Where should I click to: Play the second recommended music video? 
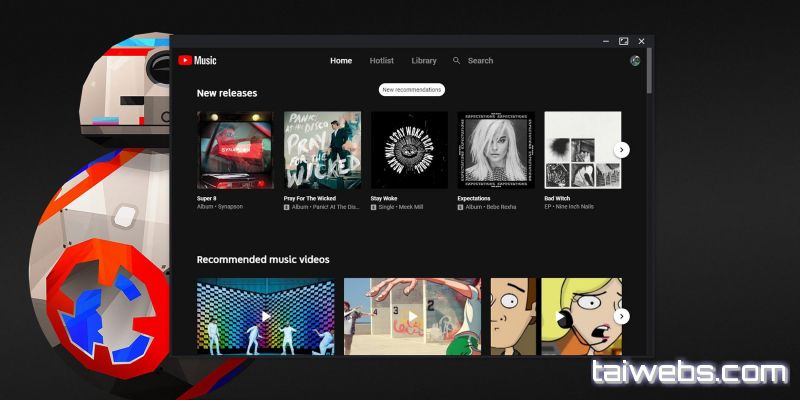pyautogui.click(x=412, y=316)
